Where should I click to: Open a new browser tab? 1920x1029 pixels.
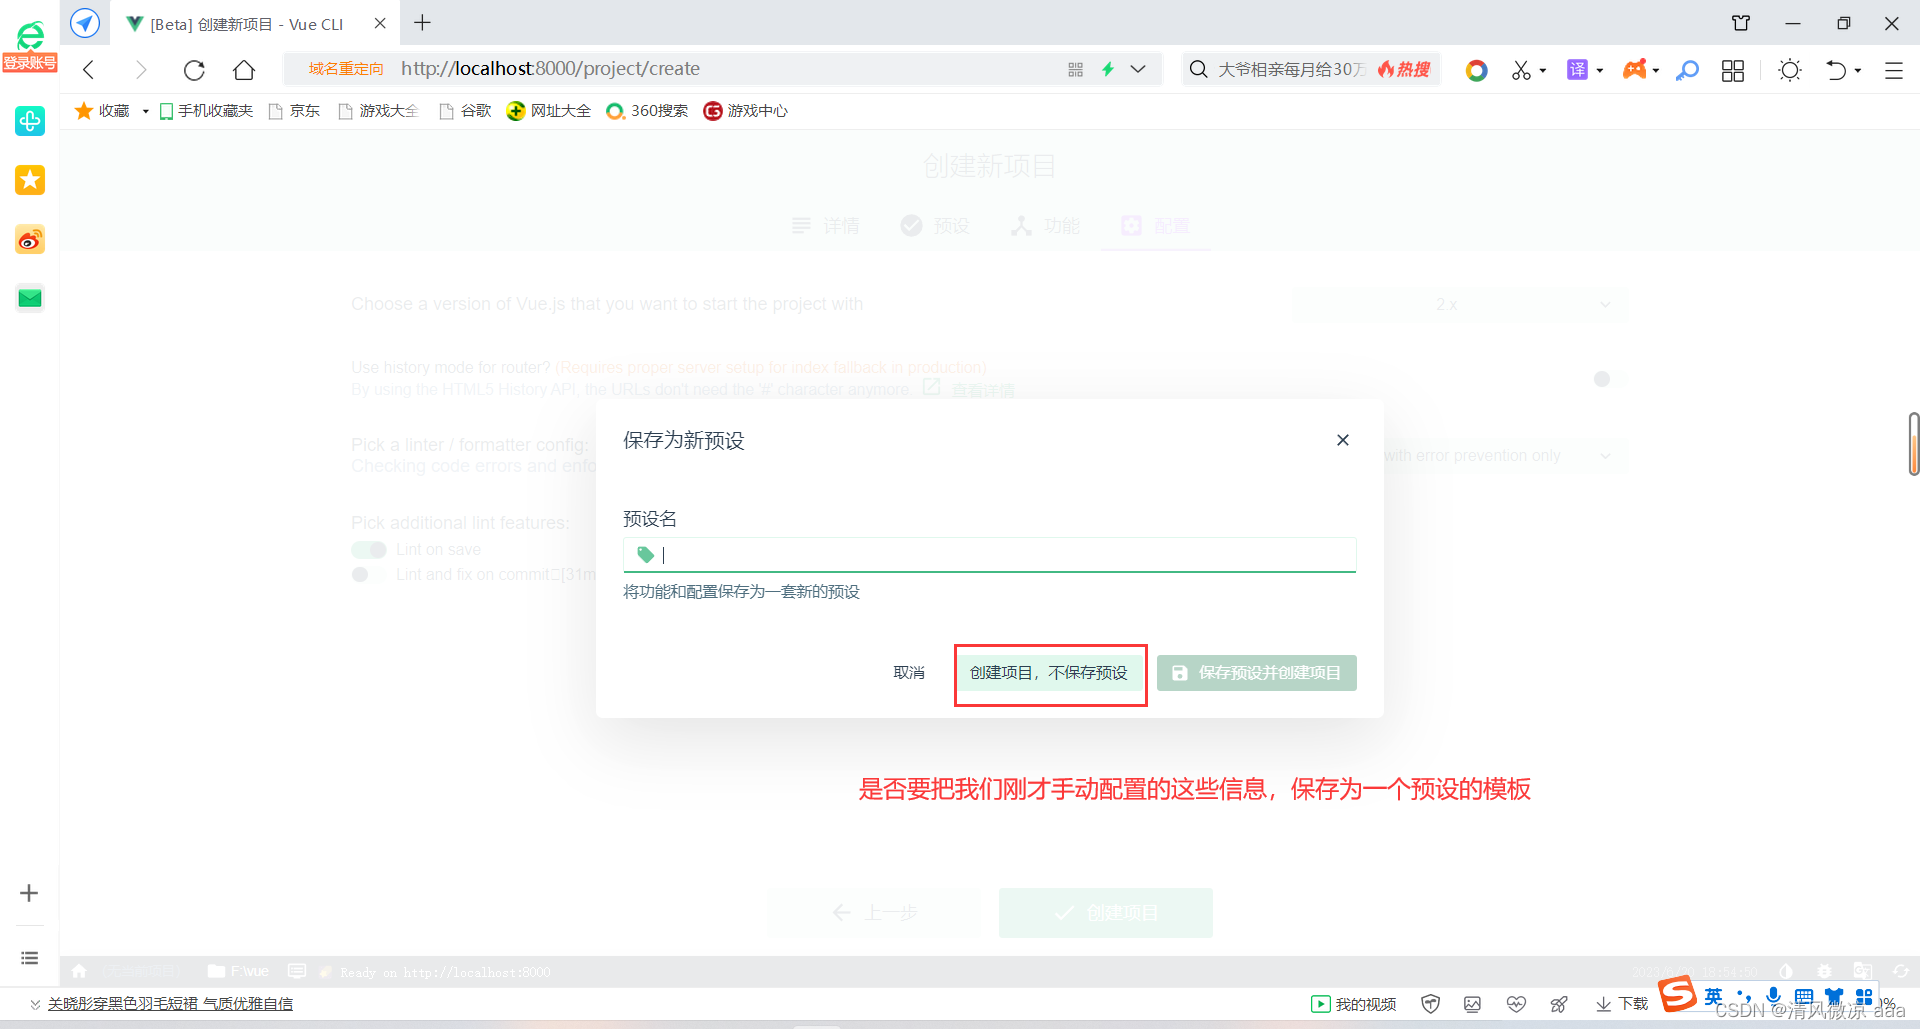point(423,23)
